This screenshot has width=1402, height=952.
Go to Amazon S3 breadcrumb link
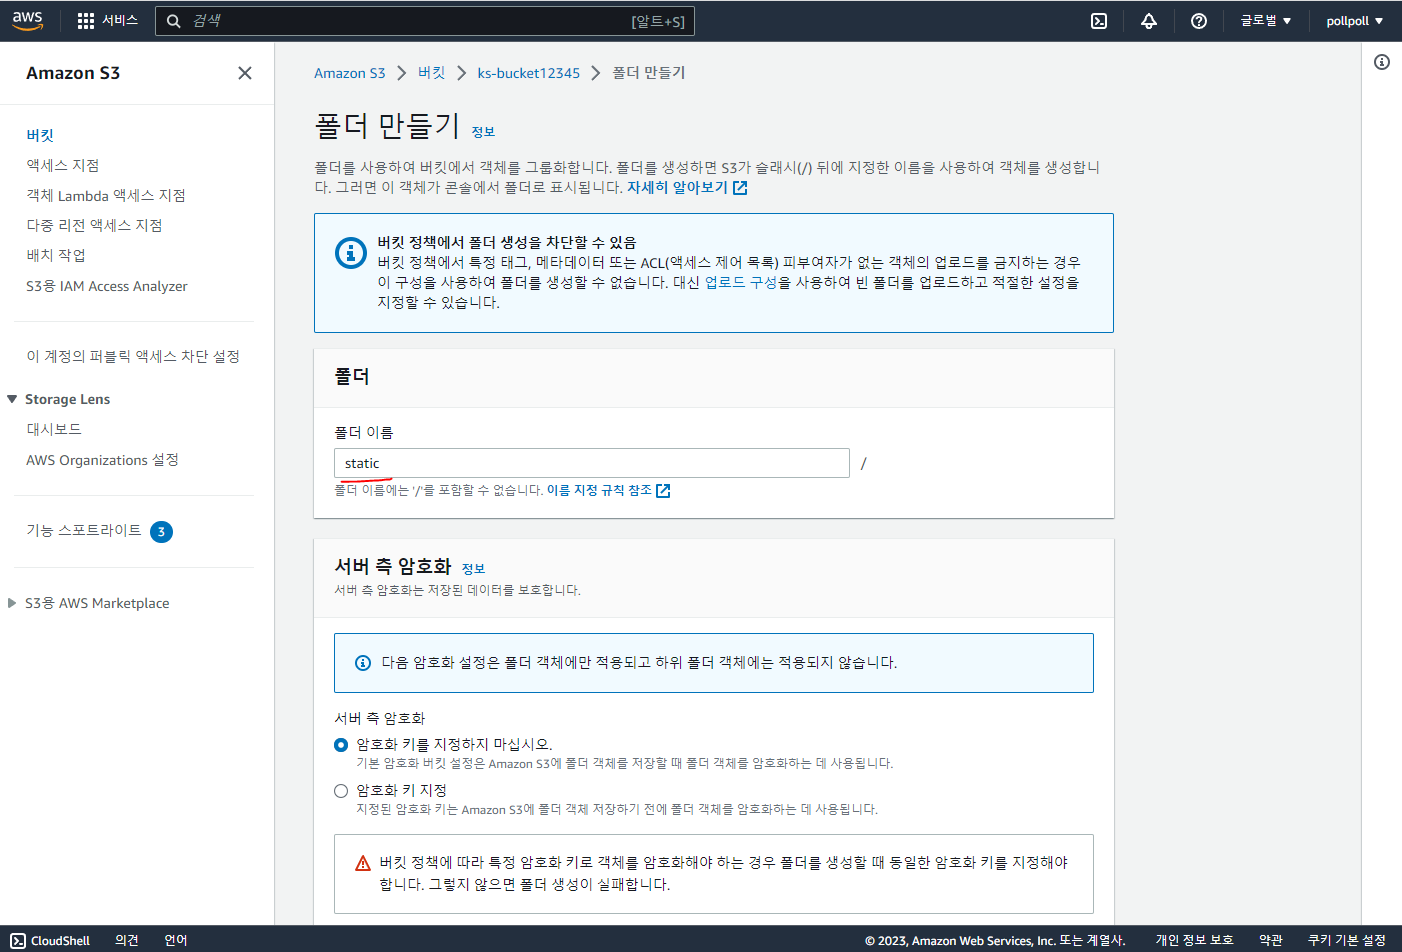(x=349, y=73)
